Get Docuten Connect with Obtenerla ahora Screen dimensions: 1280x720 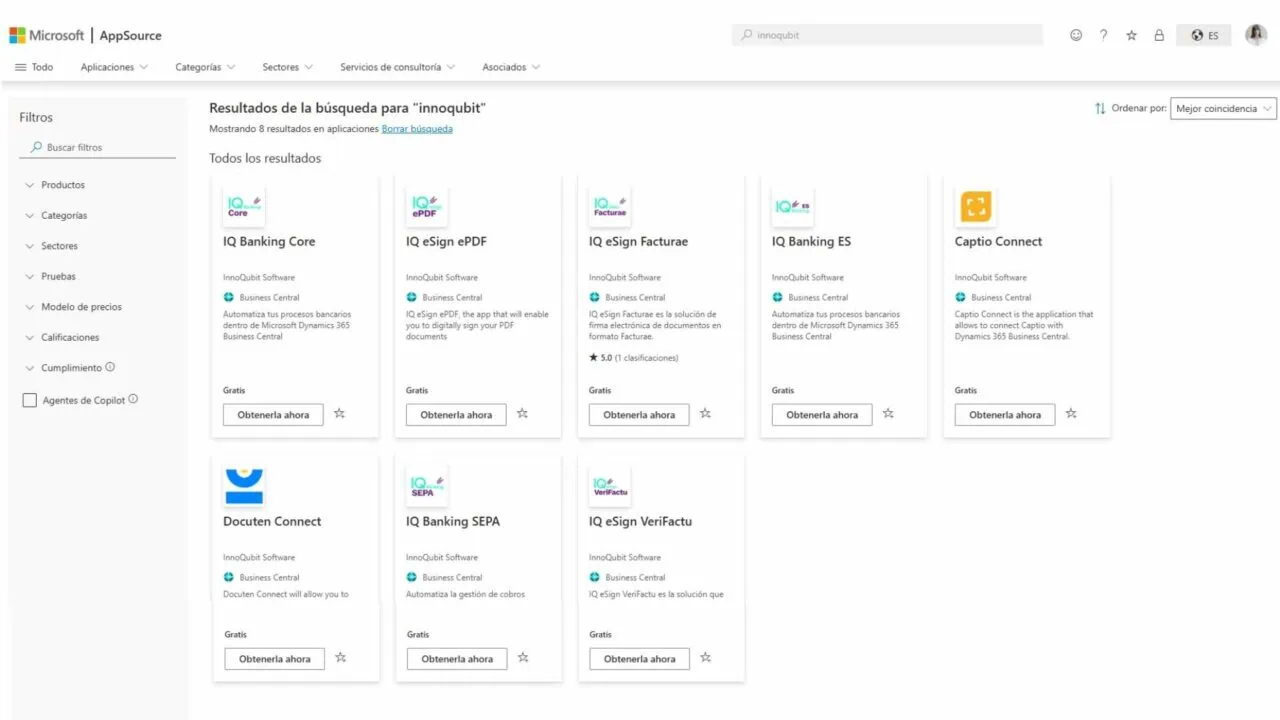click(274, 658)
